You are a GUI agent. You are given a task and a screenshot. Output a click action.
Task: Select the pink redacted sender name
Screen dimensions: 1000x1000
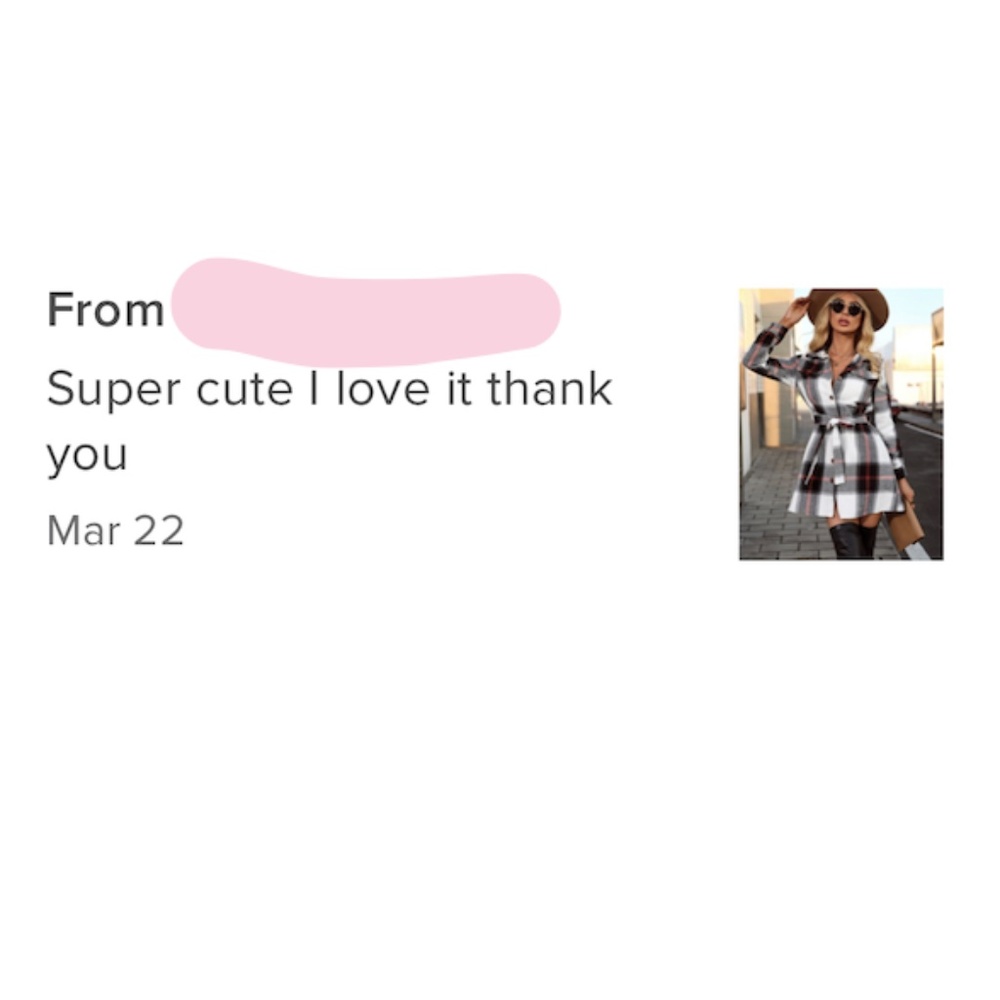click(x=366, y=312)
